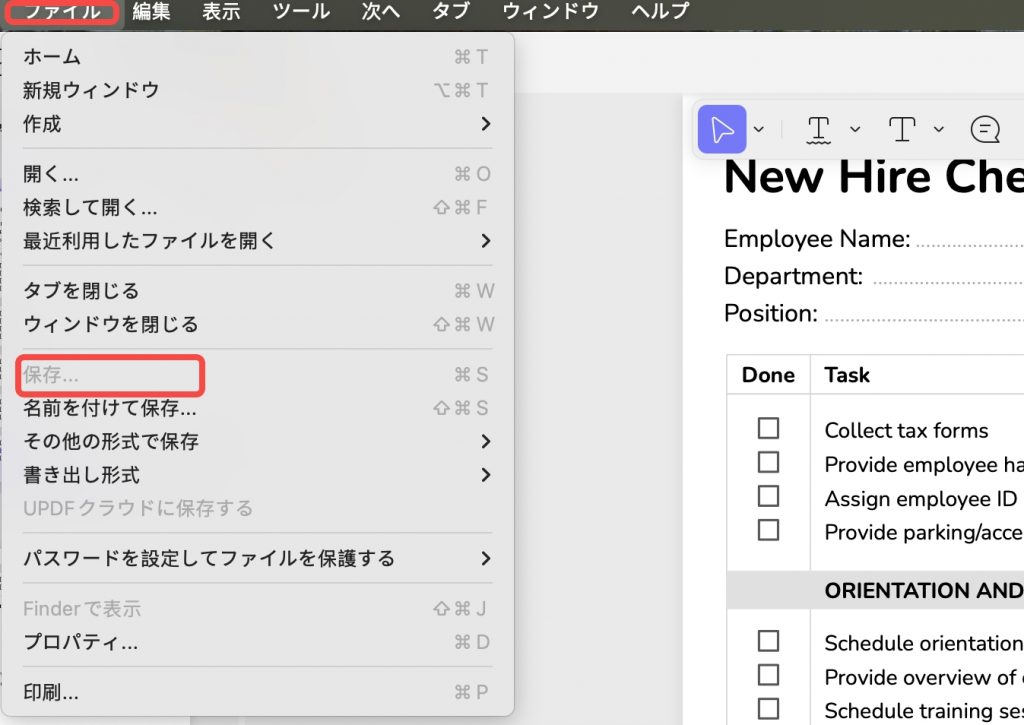Expand the 作成 submenu
The image size is (1024, 725).
click(257, 123)
